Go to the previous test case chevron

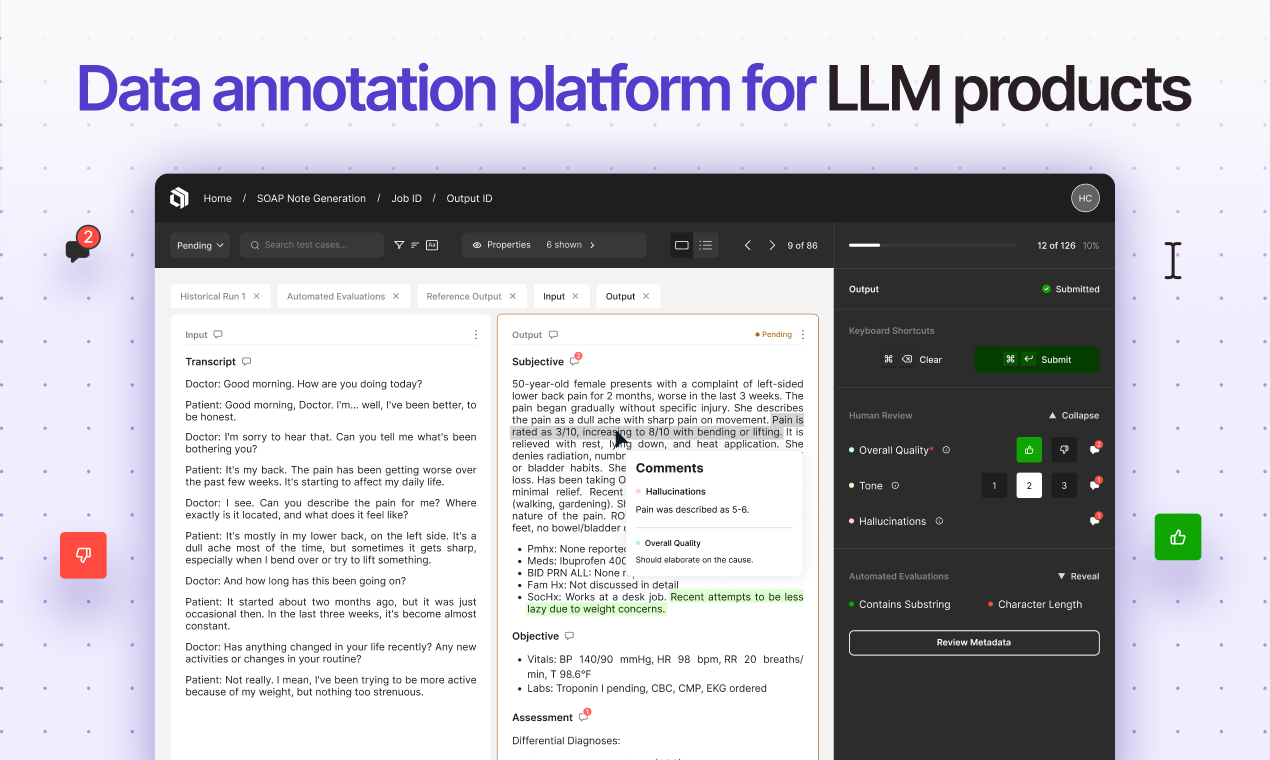747,244
